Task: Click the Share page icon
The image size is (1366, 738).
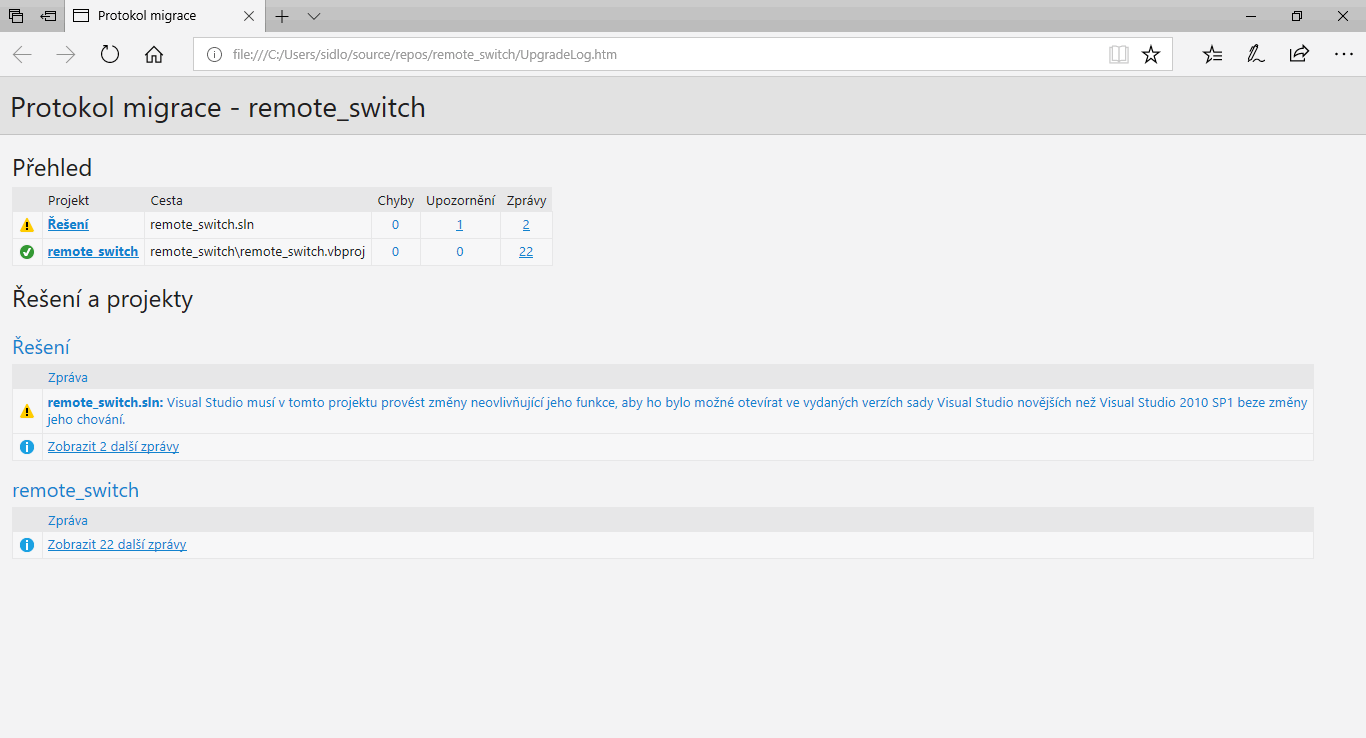Action: coord(1299,55)
